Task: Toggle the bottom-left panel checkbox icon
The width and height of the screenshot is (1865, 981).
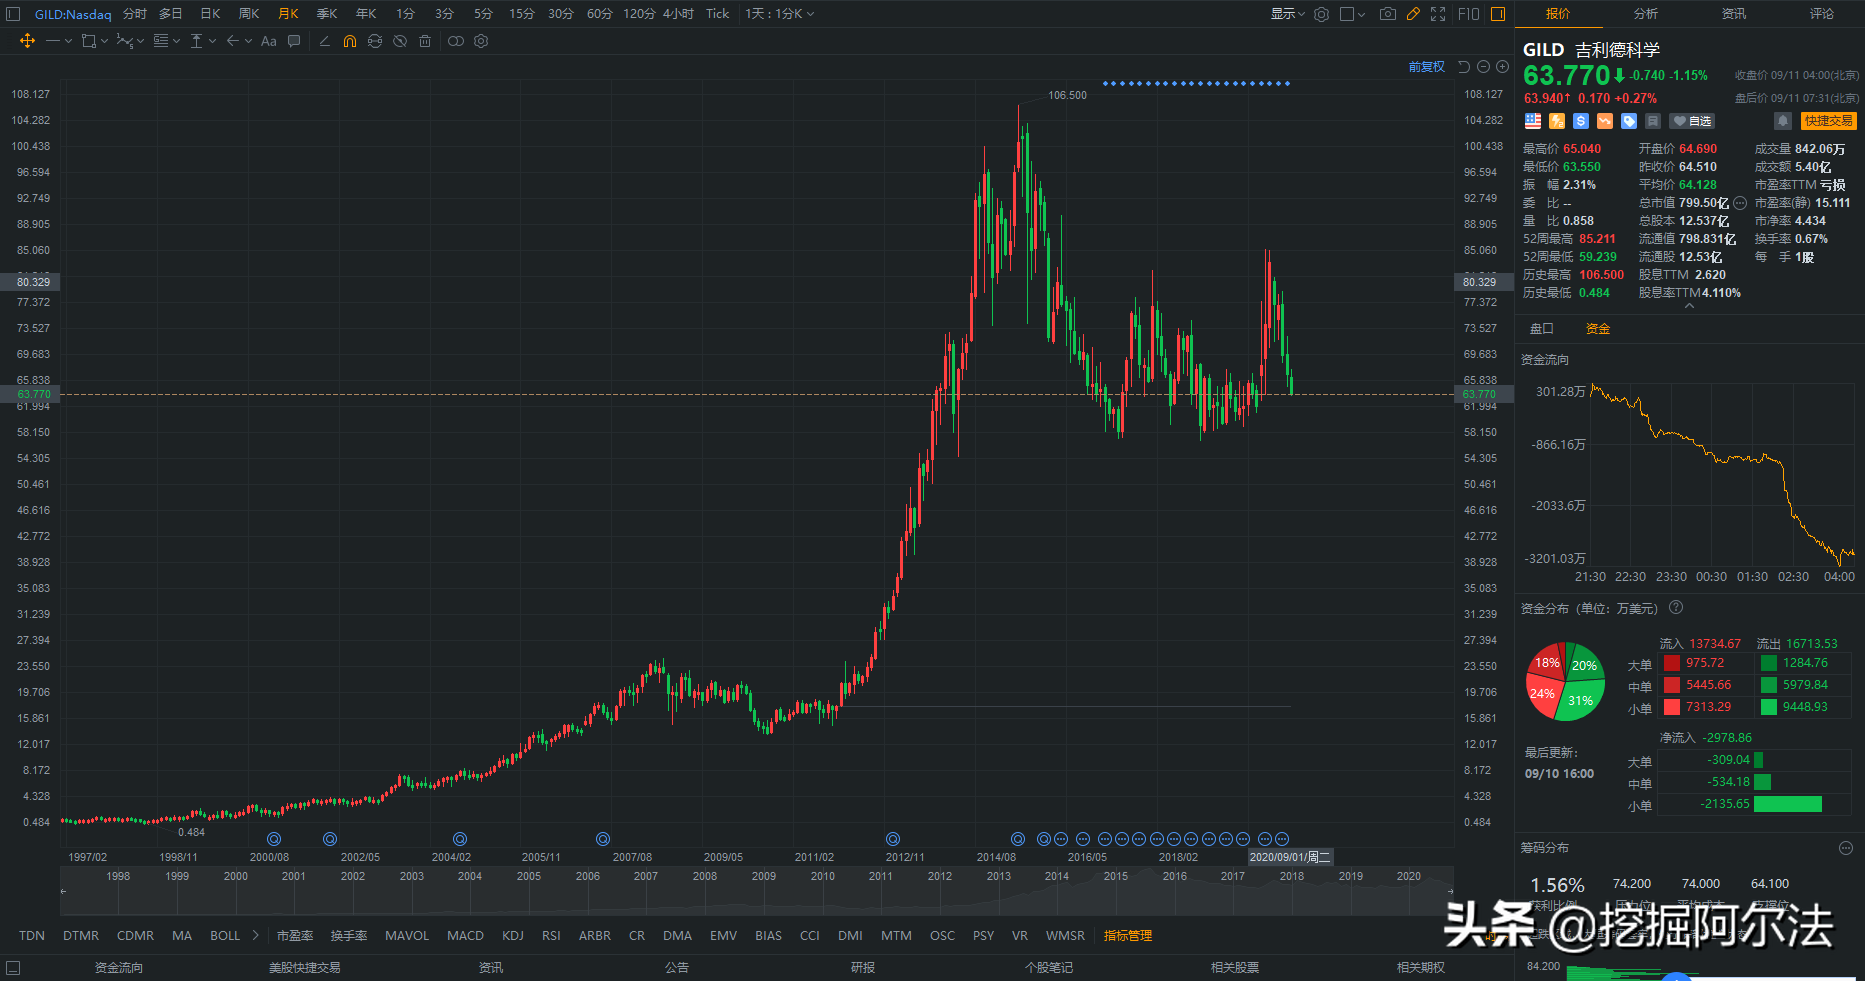Action: (x=13, y=968)
